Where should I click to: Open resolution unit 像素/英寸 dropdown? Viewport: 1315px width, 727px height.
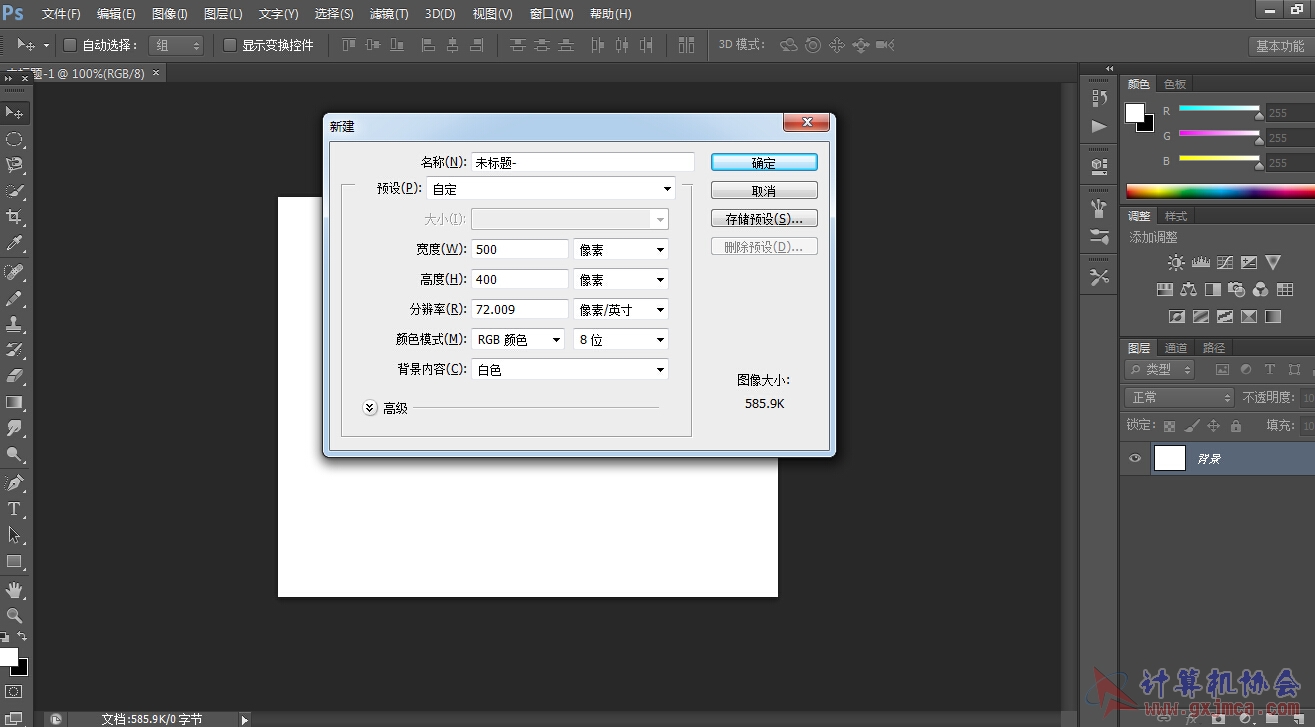coord(621,310)
